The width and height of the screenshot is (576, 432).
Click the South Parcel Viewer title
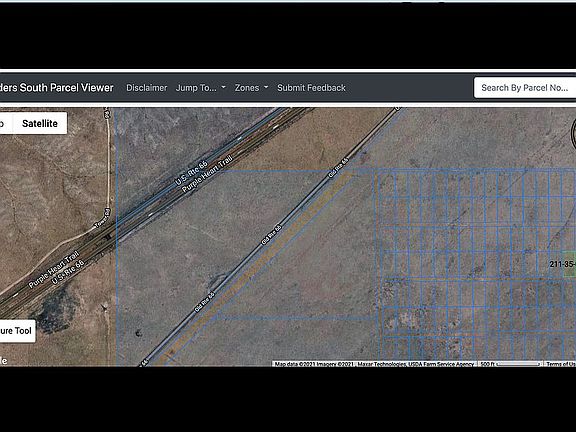(x=57, y=87)
